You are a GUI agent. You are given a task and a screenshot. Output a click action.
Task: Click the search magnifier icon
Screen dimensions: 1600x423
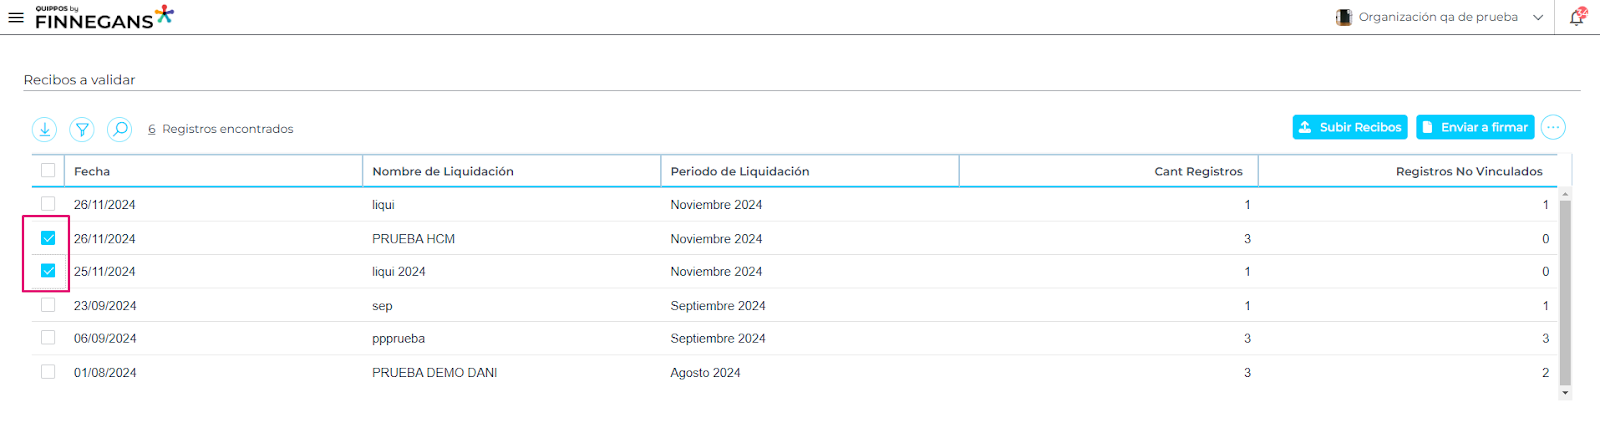120,129
